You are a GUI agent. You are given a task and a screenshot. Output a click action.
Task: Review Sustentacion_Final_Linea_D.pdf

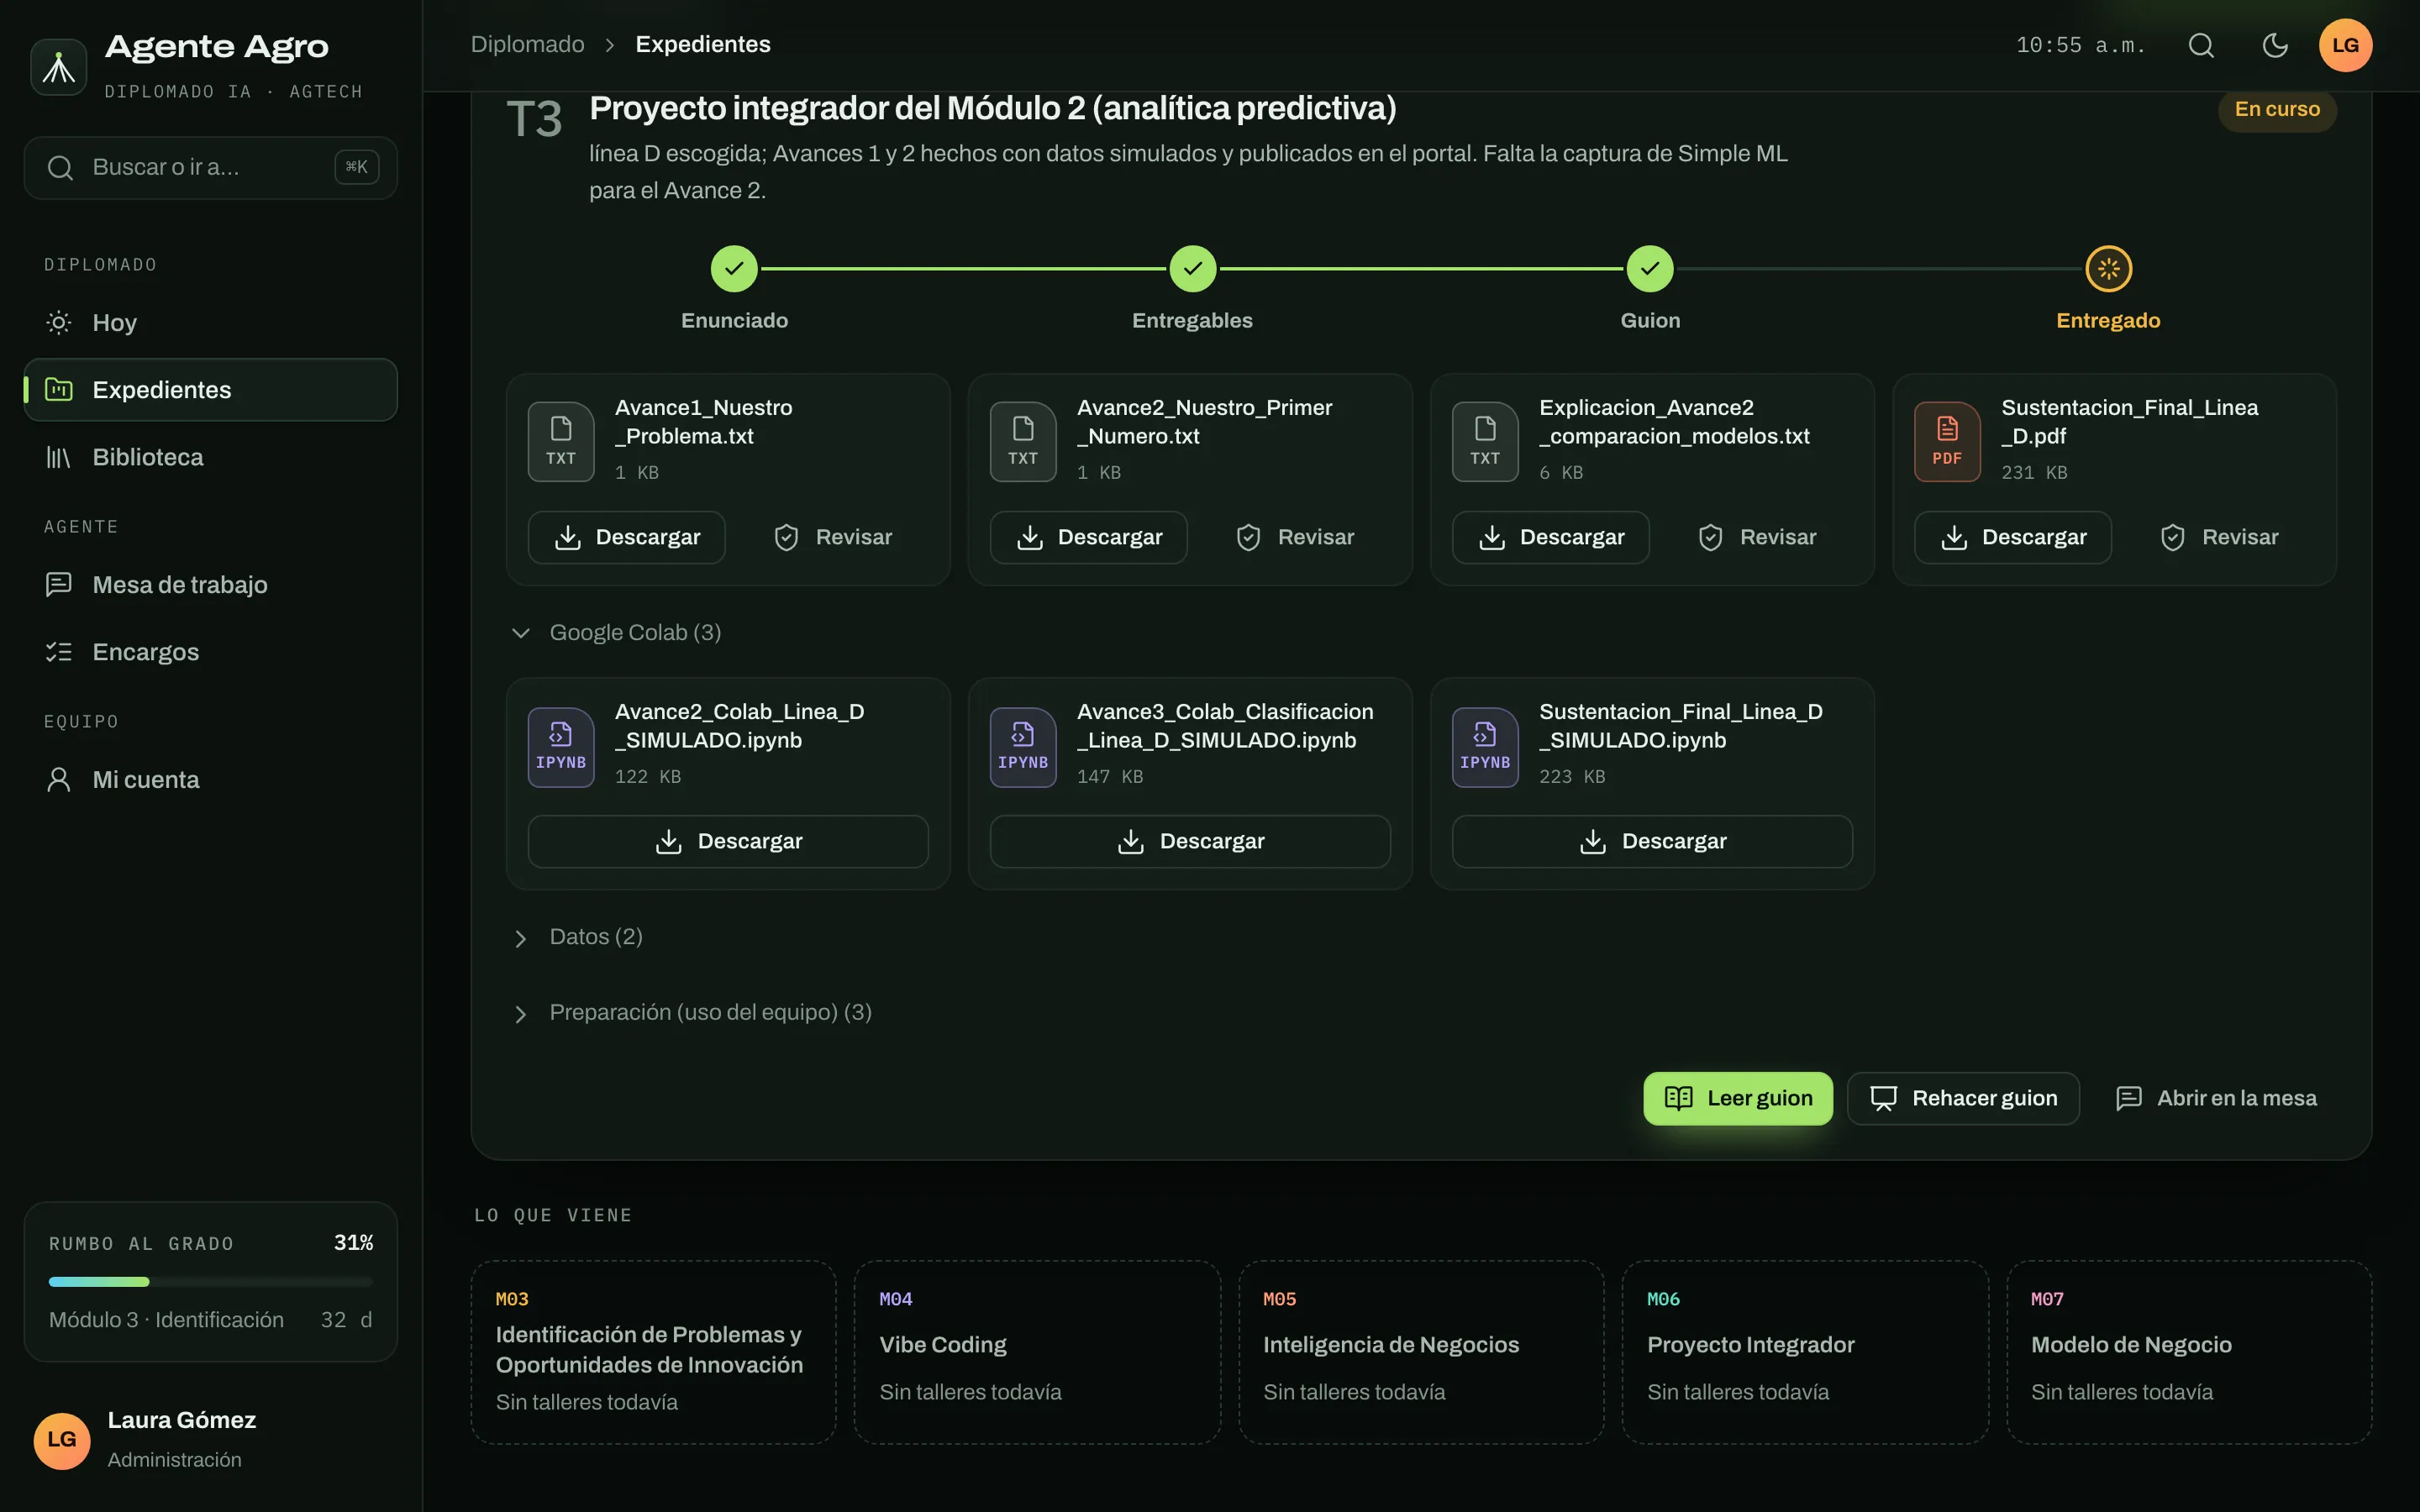pos(2219,537)
